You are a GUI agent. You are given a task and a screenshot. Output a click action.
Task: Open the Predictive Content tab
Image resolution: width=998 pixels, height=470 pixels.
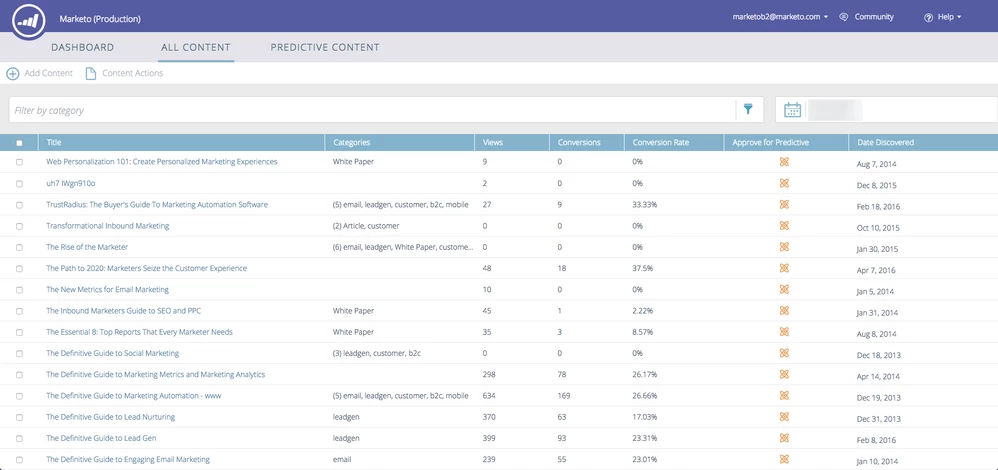[x=325, y=47]
